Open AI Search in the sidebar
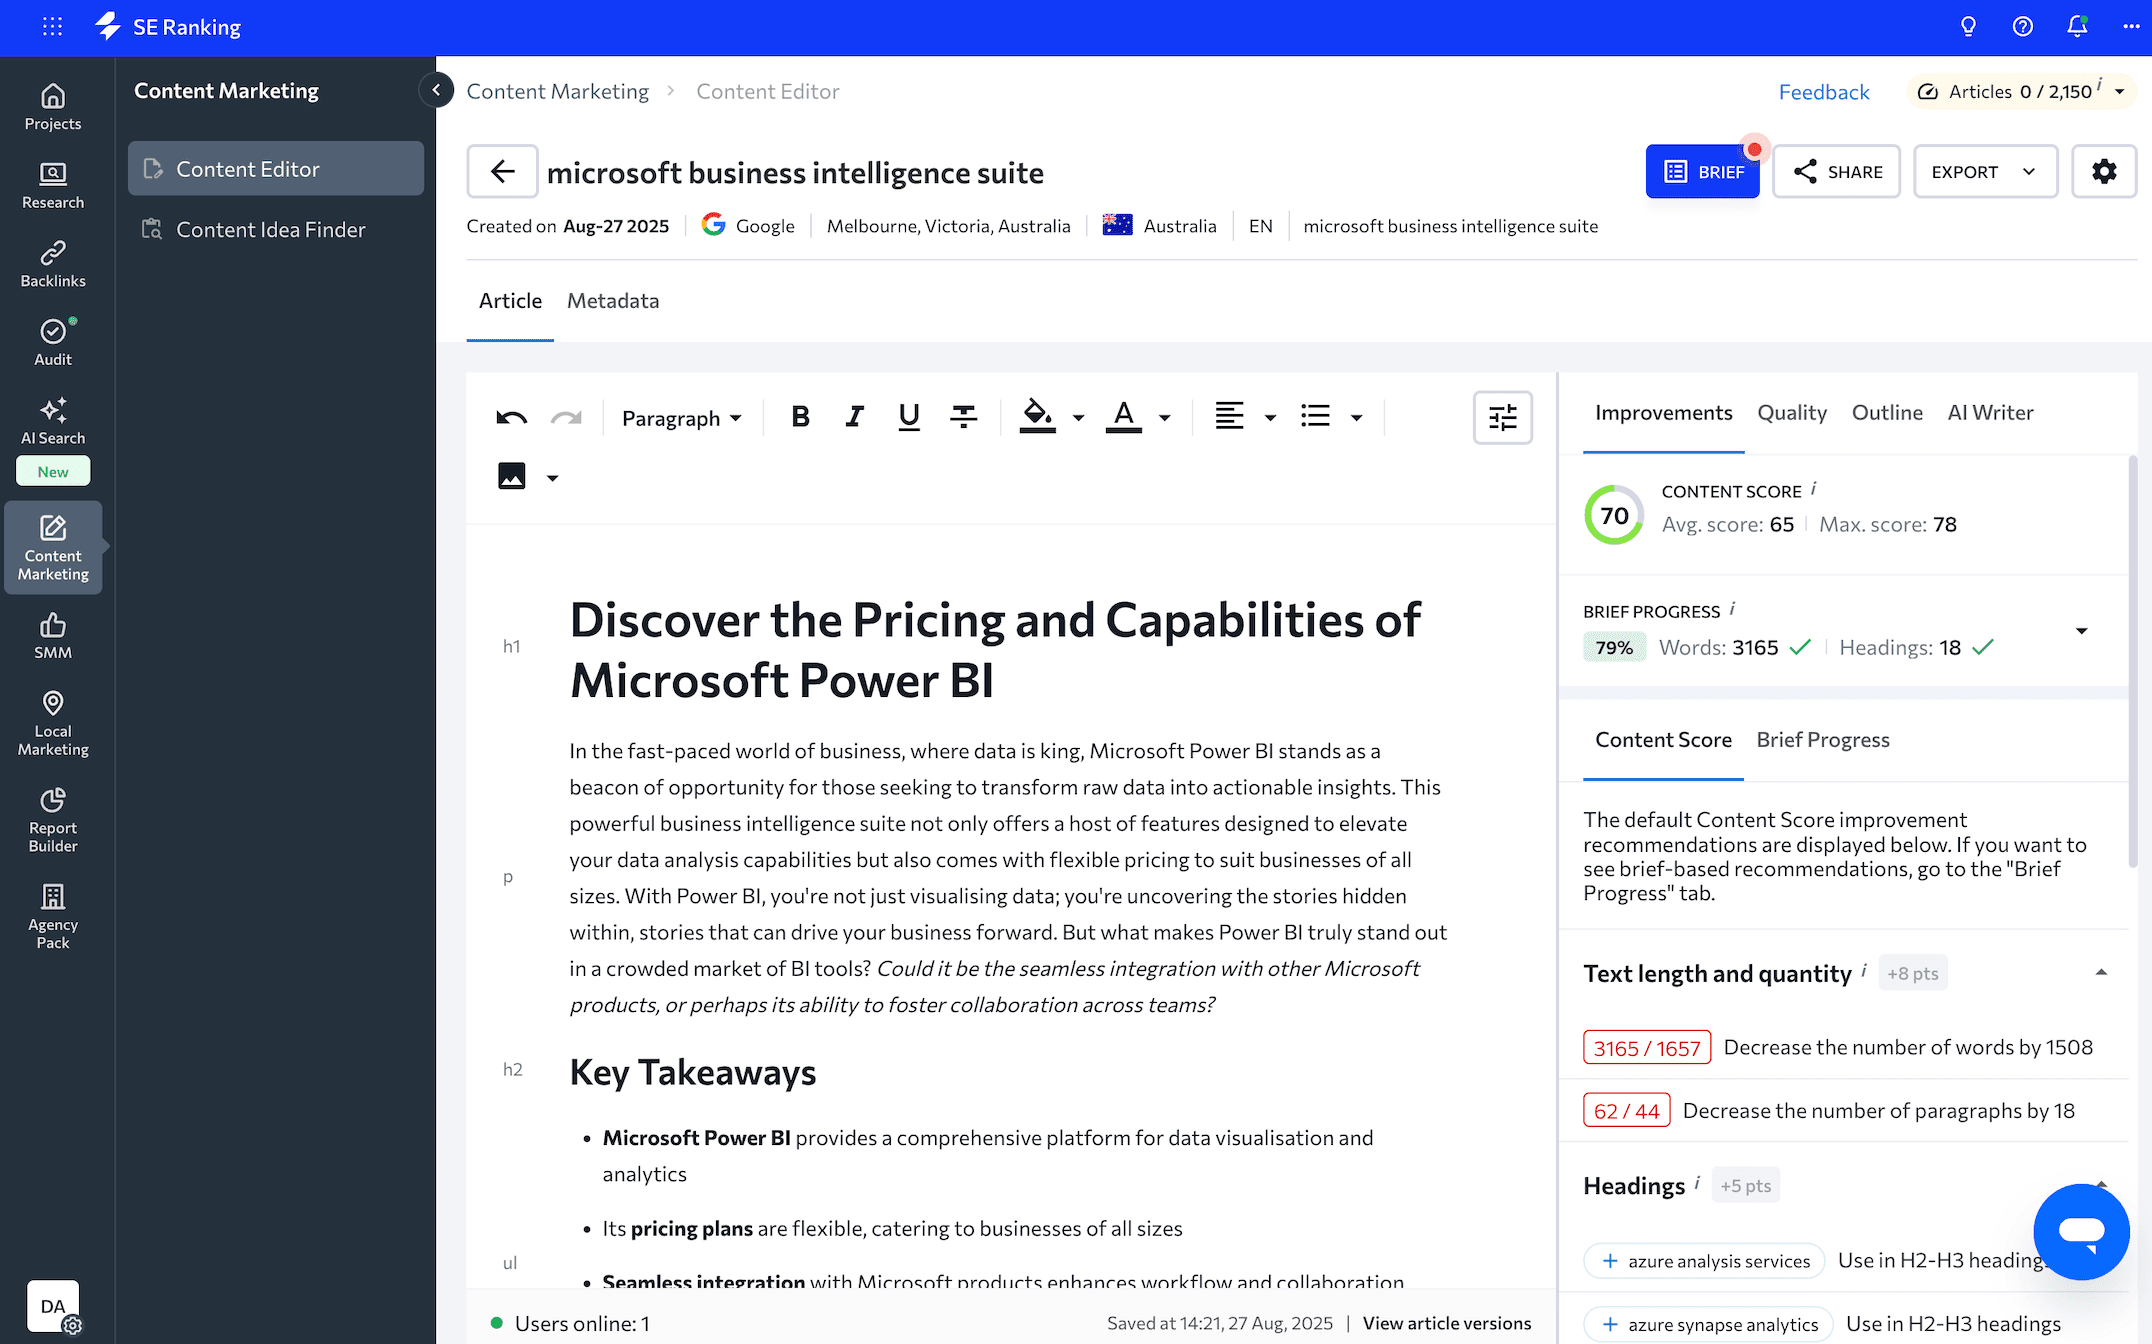The height and width of the screenshot is (1344, 2152). (53, 422)
